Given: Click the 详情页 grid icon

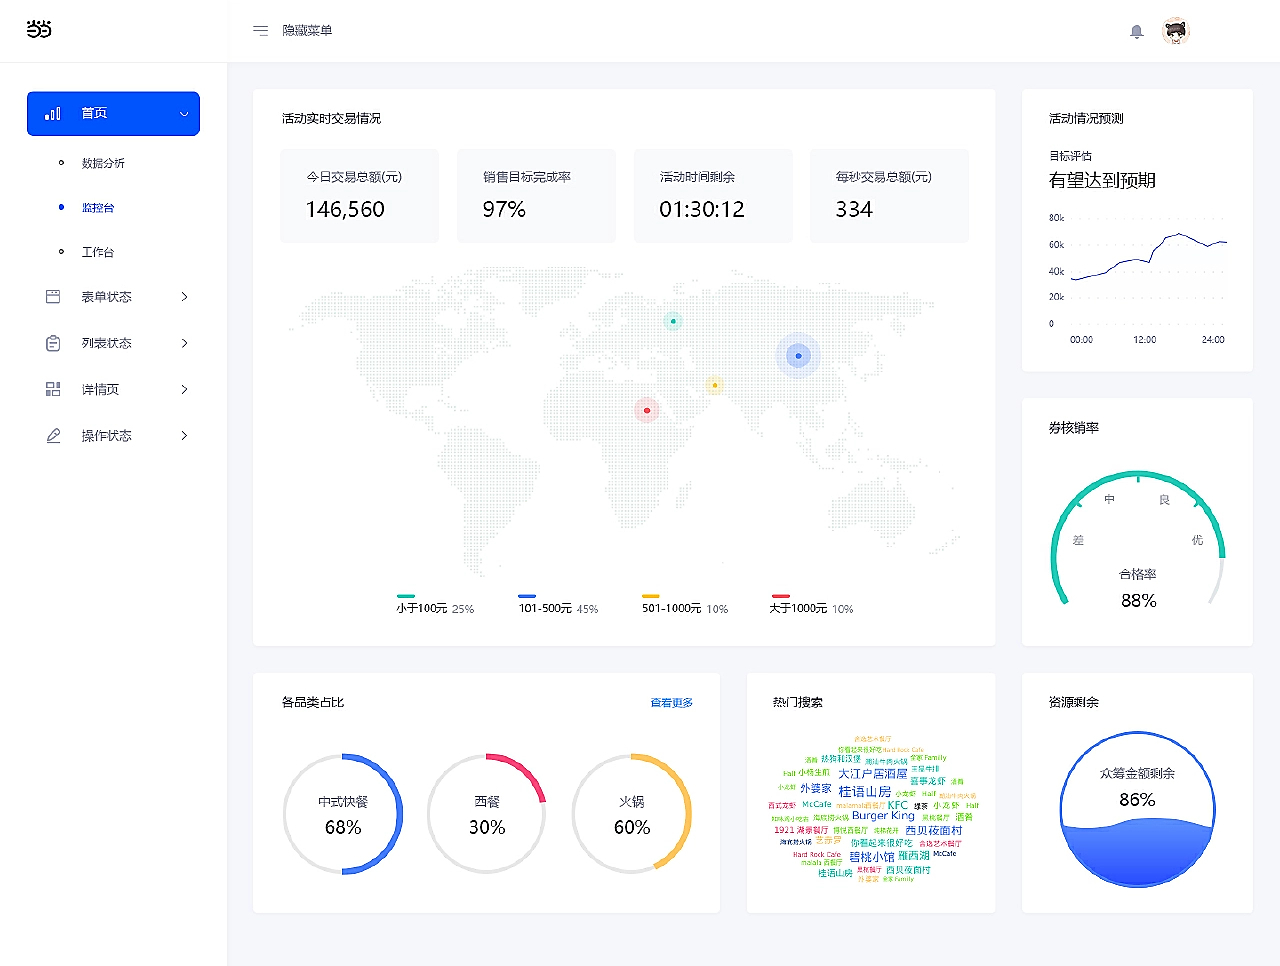Looking at the screenshot, I should [53, 389].
